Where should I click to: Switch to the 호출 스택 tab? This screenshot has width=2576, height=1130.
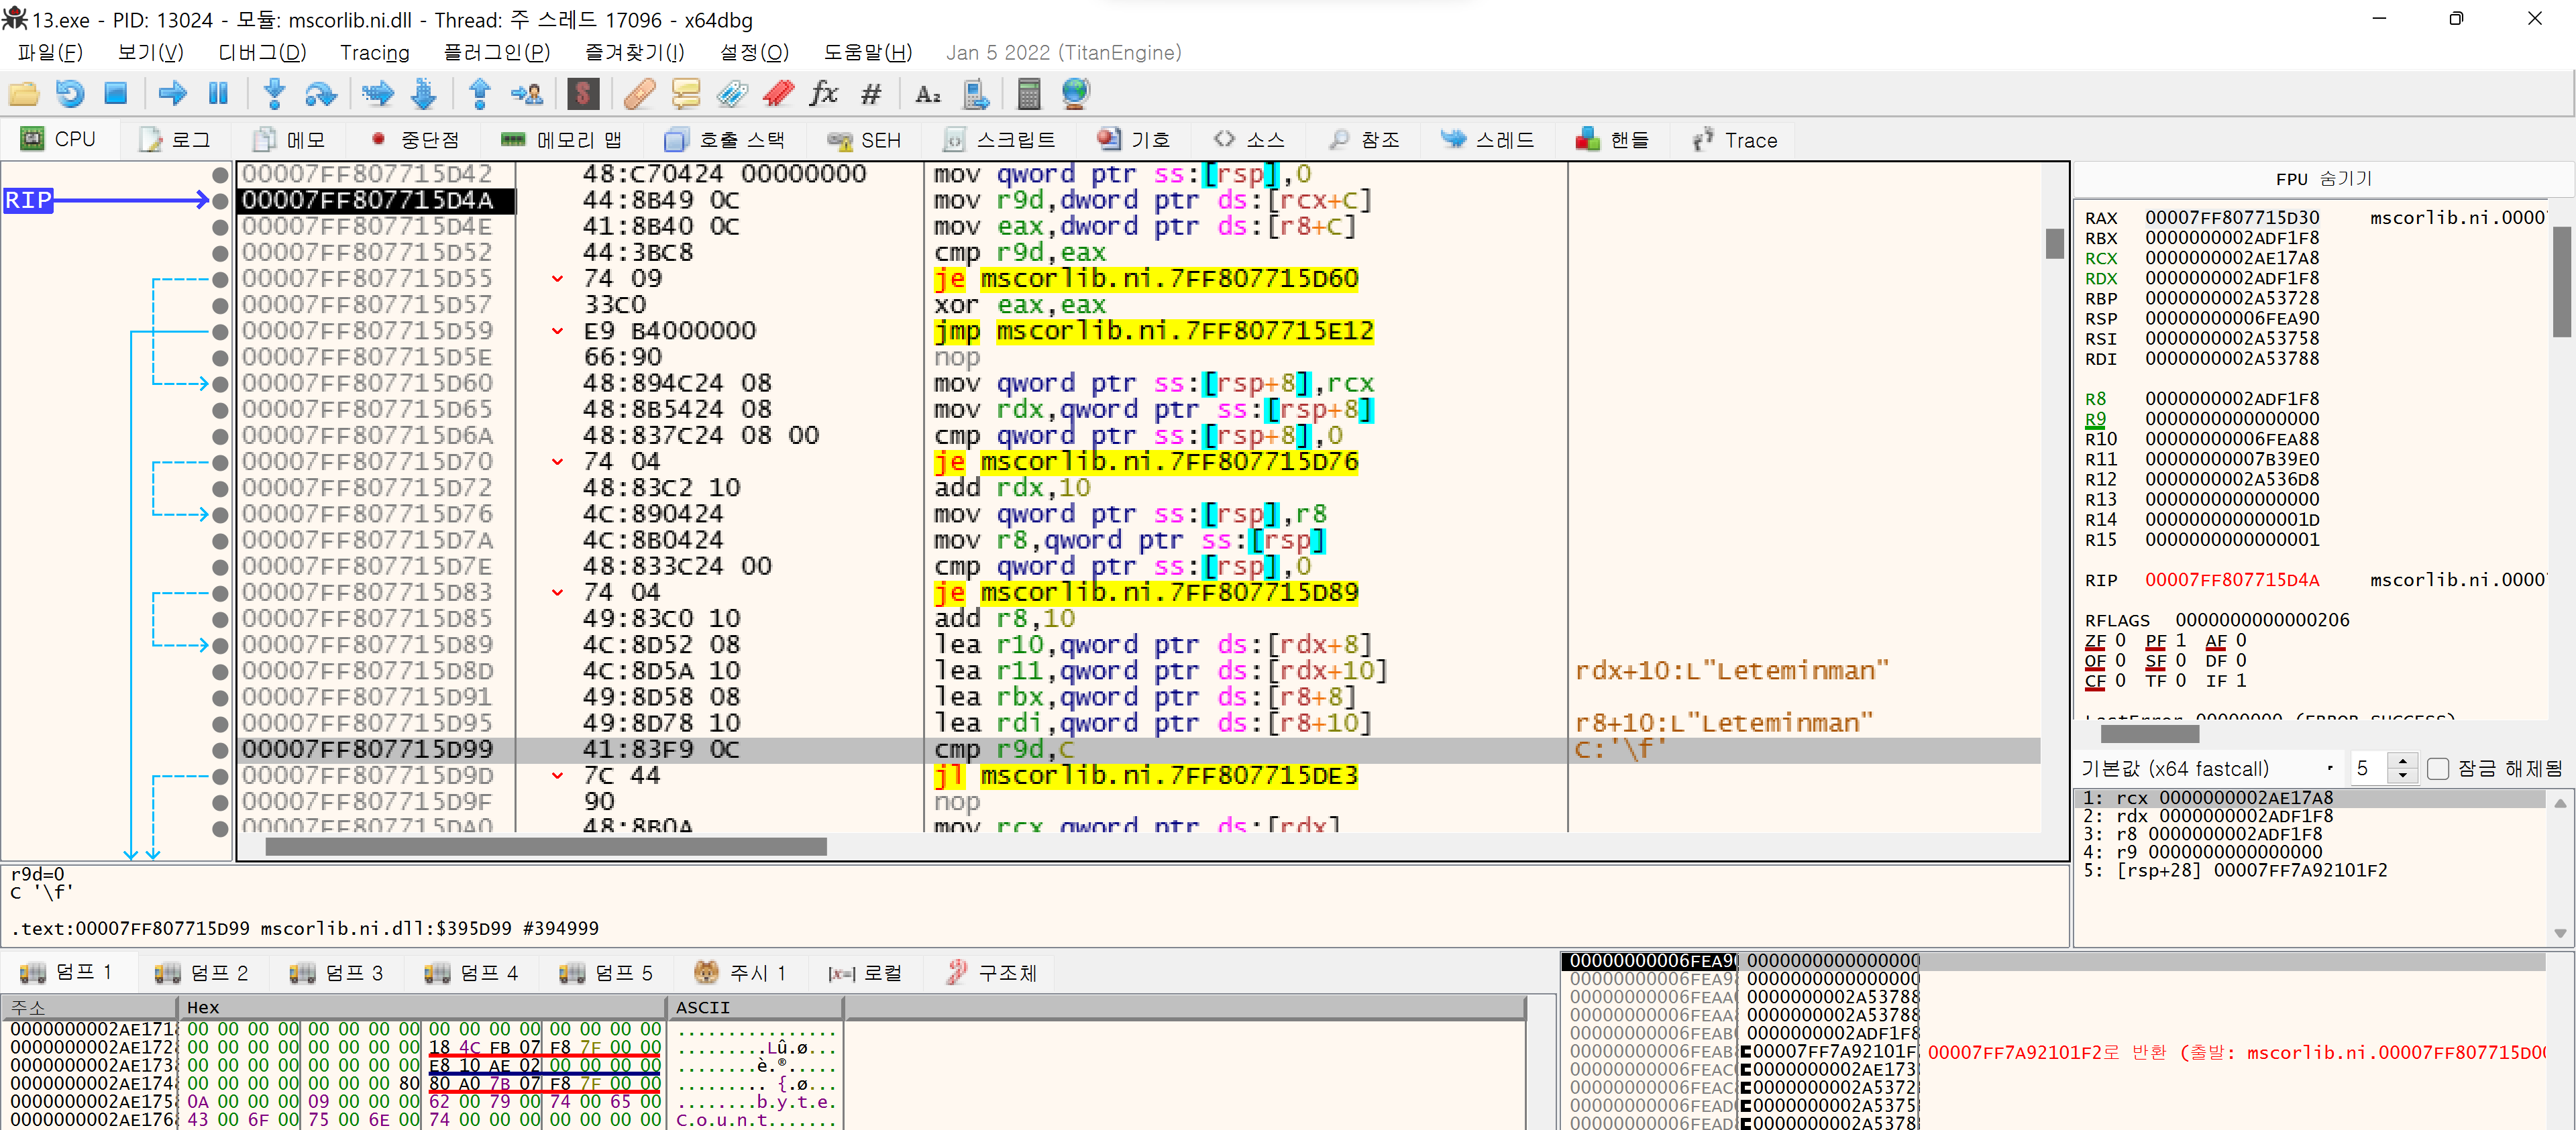726,140
